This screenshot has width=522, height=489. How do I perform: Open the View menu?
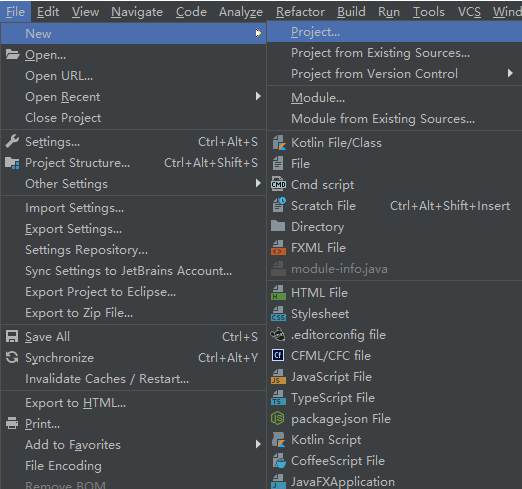(x=85, y=12)
